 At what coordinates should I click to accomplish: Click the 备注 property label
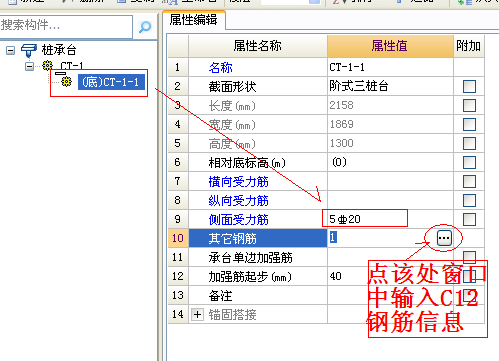[220, 296]
